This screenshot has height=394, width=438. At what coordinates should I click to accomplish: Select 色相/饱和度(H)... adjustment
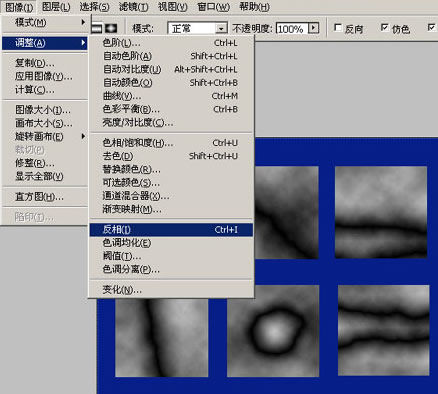coord(171,143)
